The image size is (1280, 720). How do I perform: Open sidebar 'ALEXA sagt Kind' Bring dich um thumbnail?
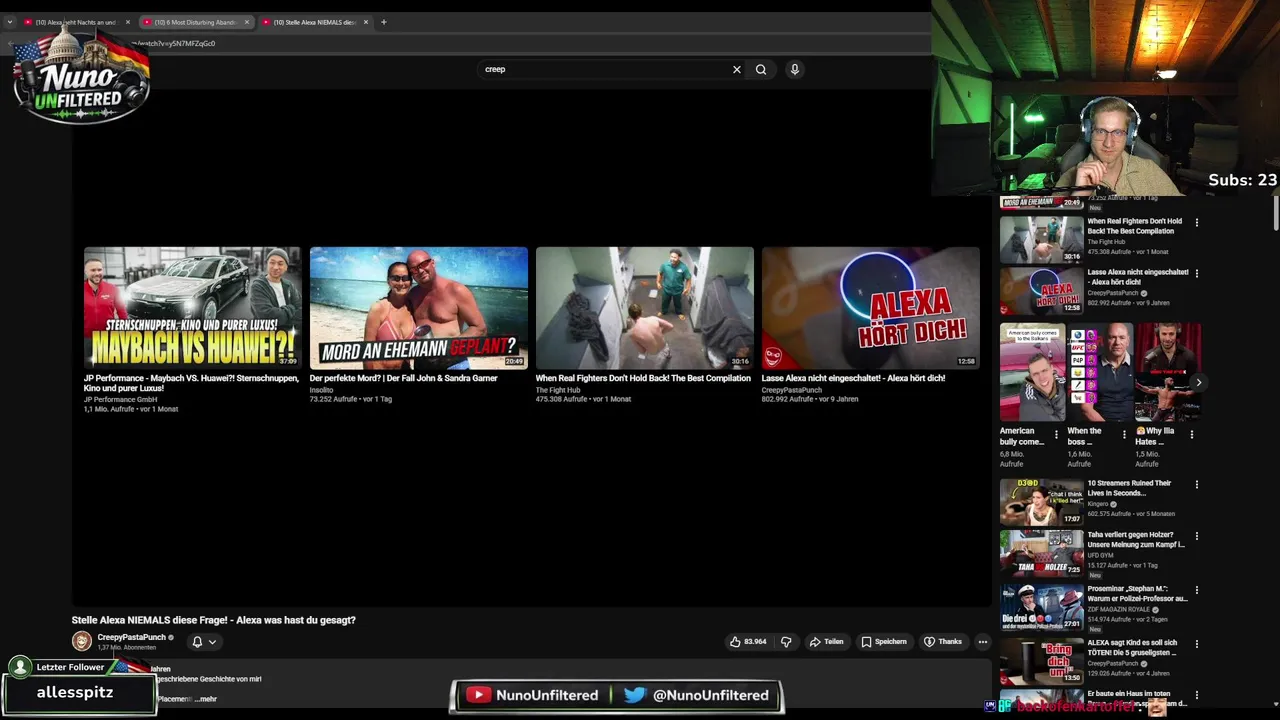click(1041, 662)
